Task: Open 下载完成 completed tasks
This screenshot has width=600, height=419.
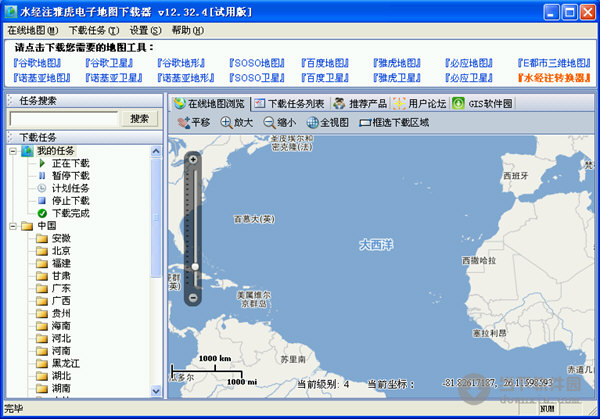Action: pyautogui.click(x=64, y=213)
